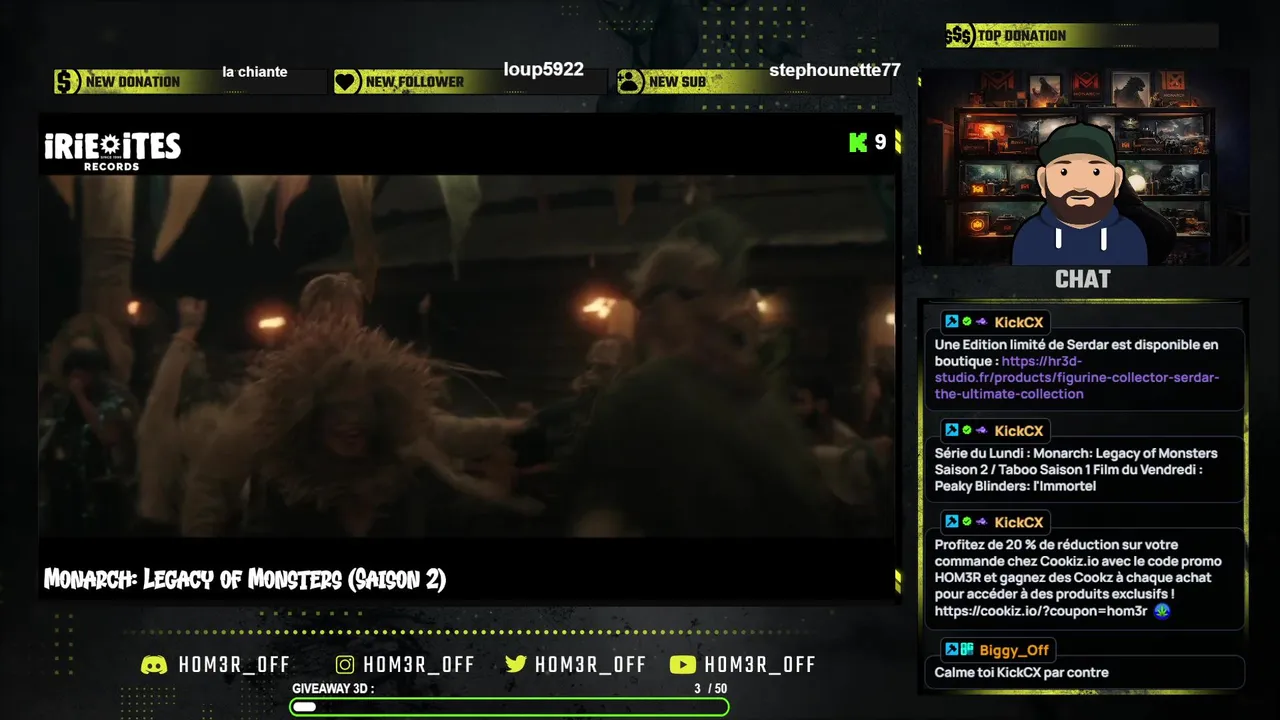Viewport: 1280px width, 720px height.
Task: Click the cannabis leaf emoji after the cookiz link
Action: pyautogui.click(x=1161, y=610)
